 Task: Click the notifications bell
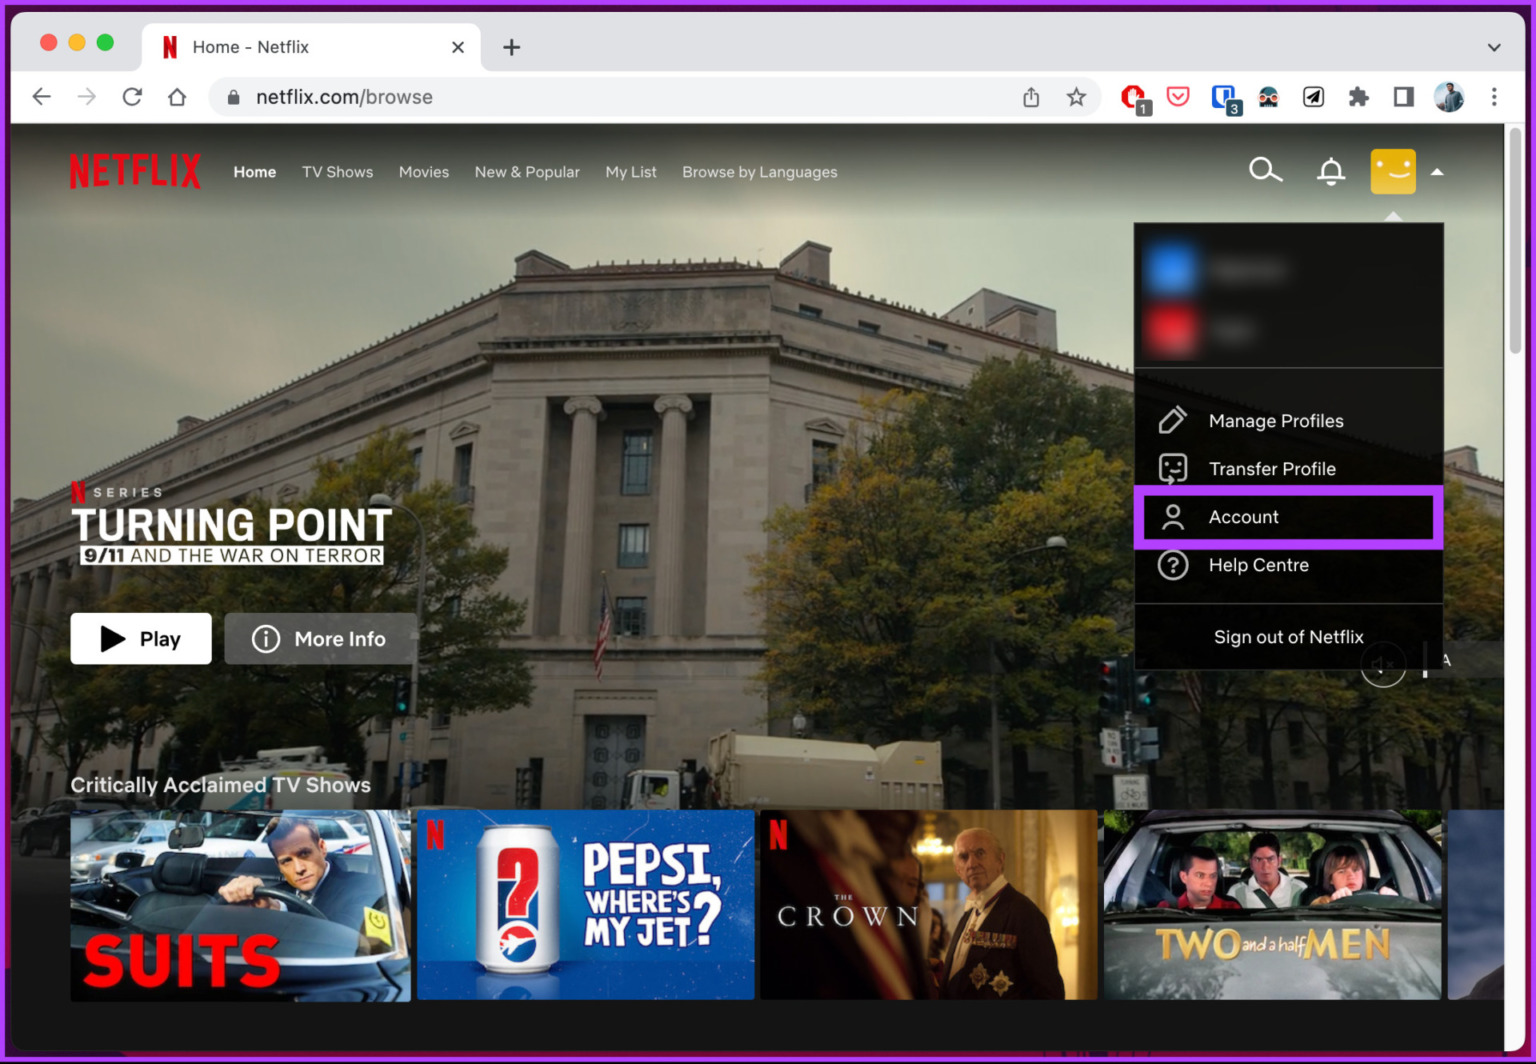coord(1330,170)
